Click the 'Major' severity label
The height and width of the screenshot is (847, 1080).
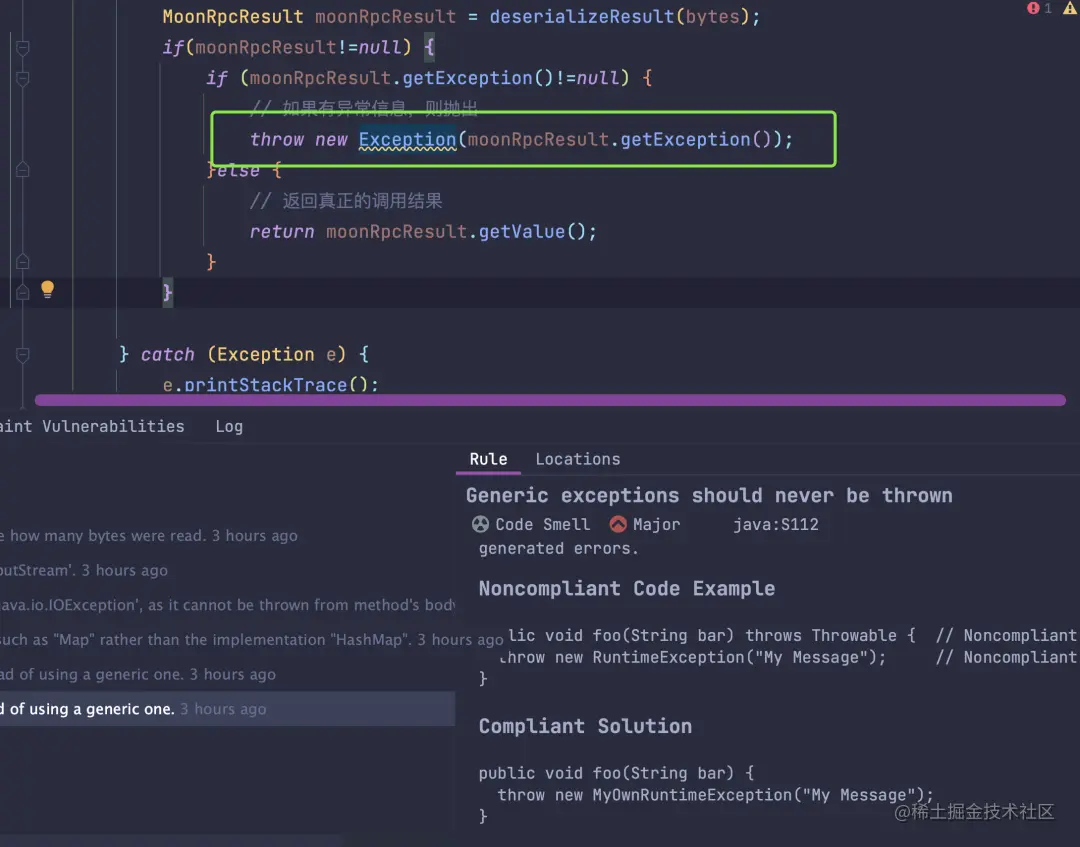[x=656, y=525]
